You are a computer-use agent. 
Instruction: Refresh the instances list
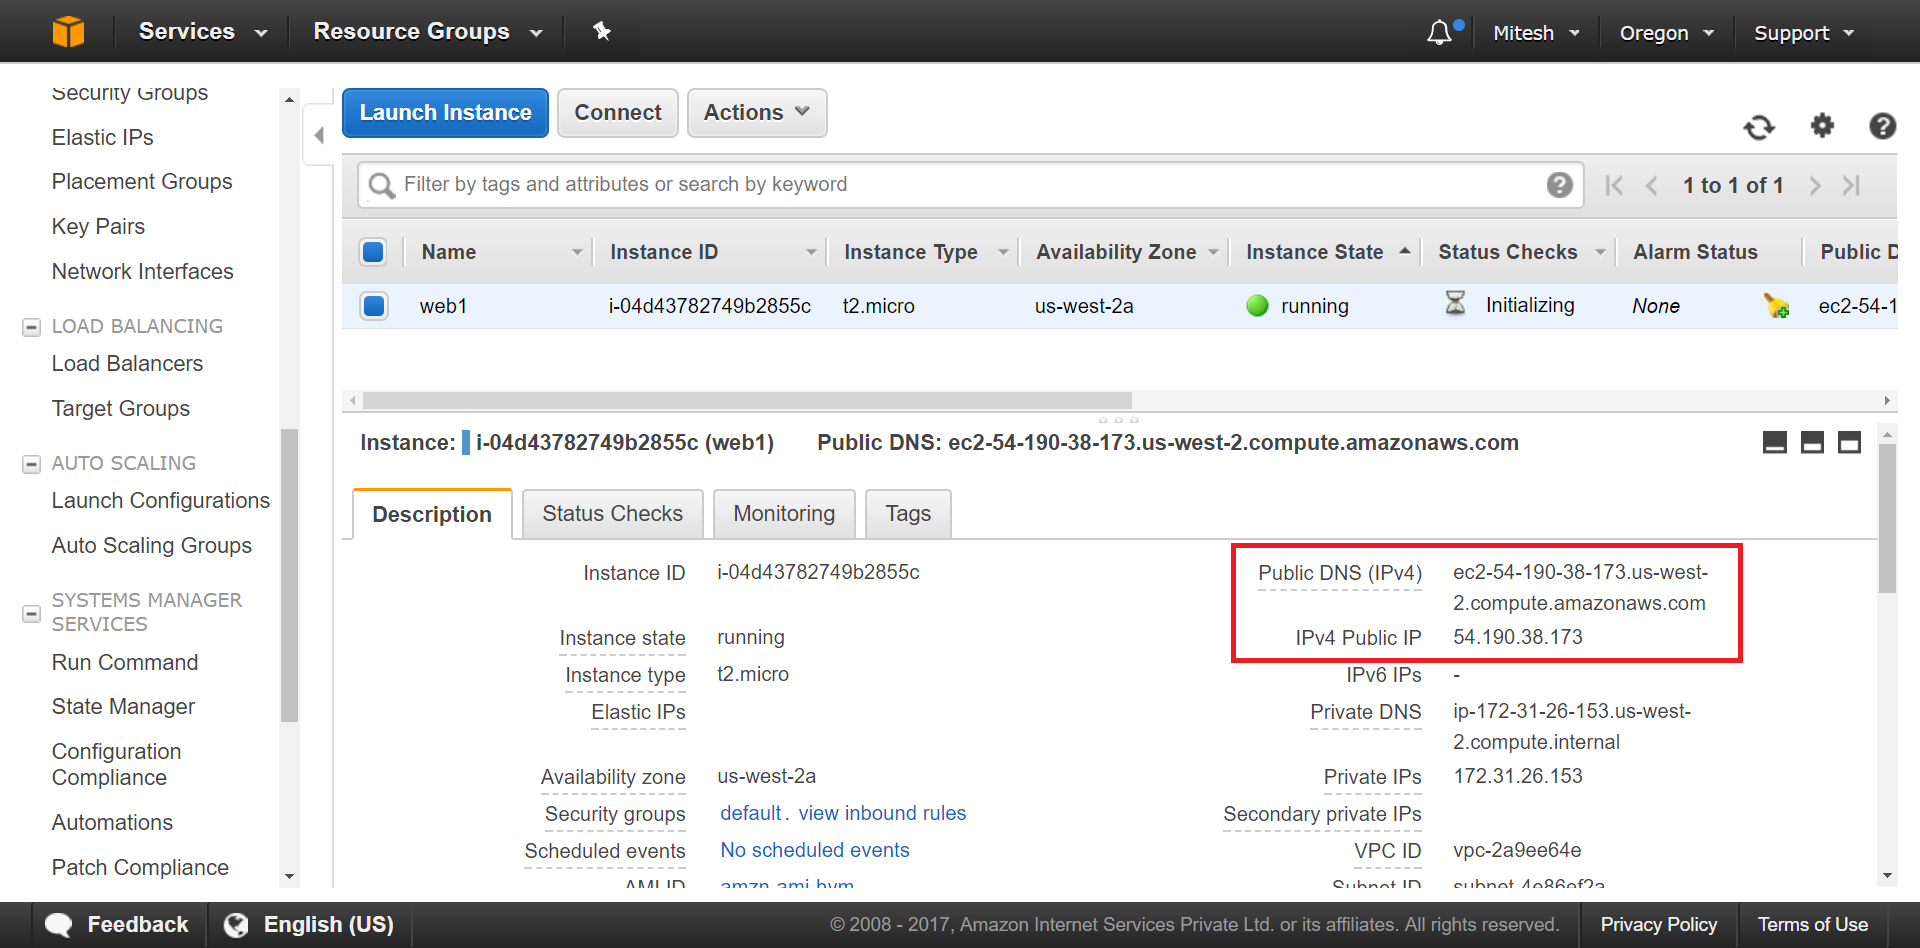1759,126
